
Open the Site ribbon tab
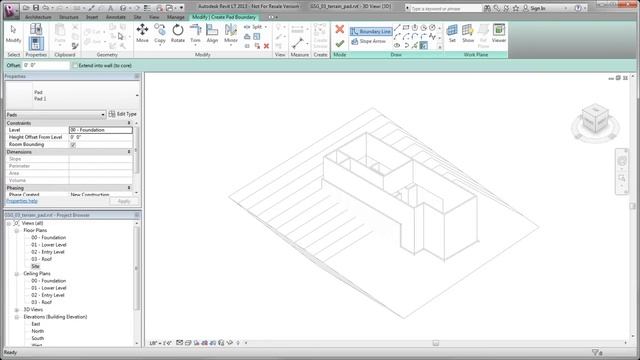[137, 17]
